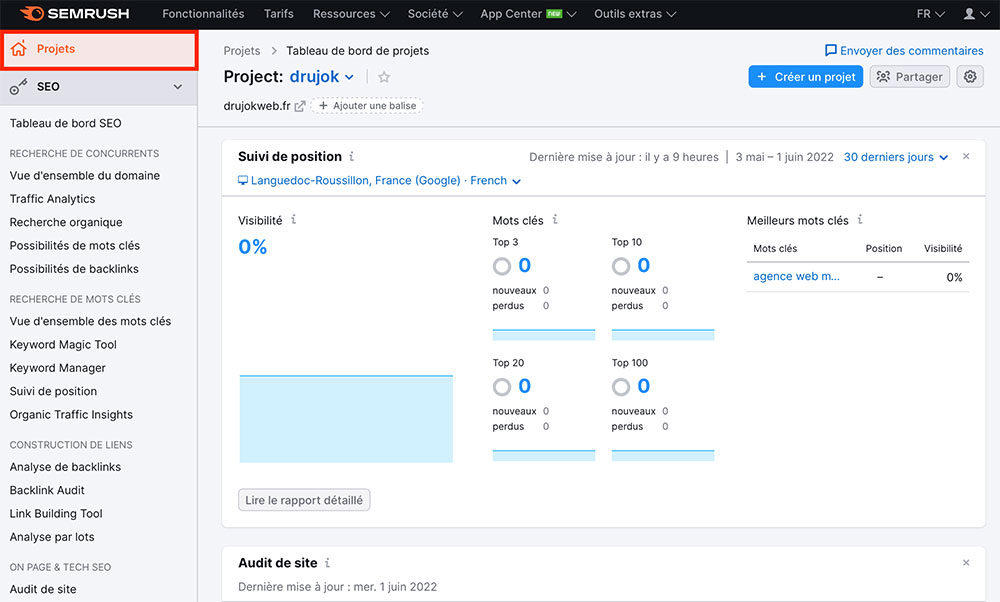Open Recherche organique in sidebar
Screen dimensions: 1000x602
66,222
